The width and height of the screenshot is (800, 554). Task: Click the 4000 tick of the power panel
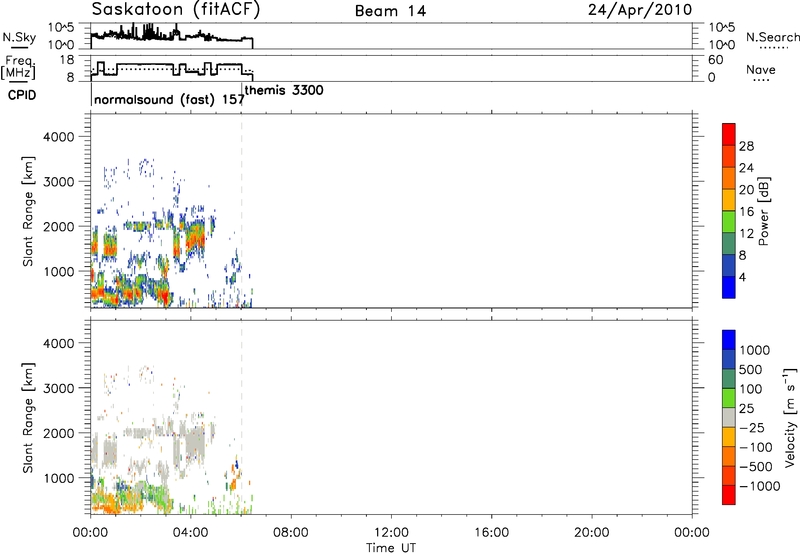point(59,137)
